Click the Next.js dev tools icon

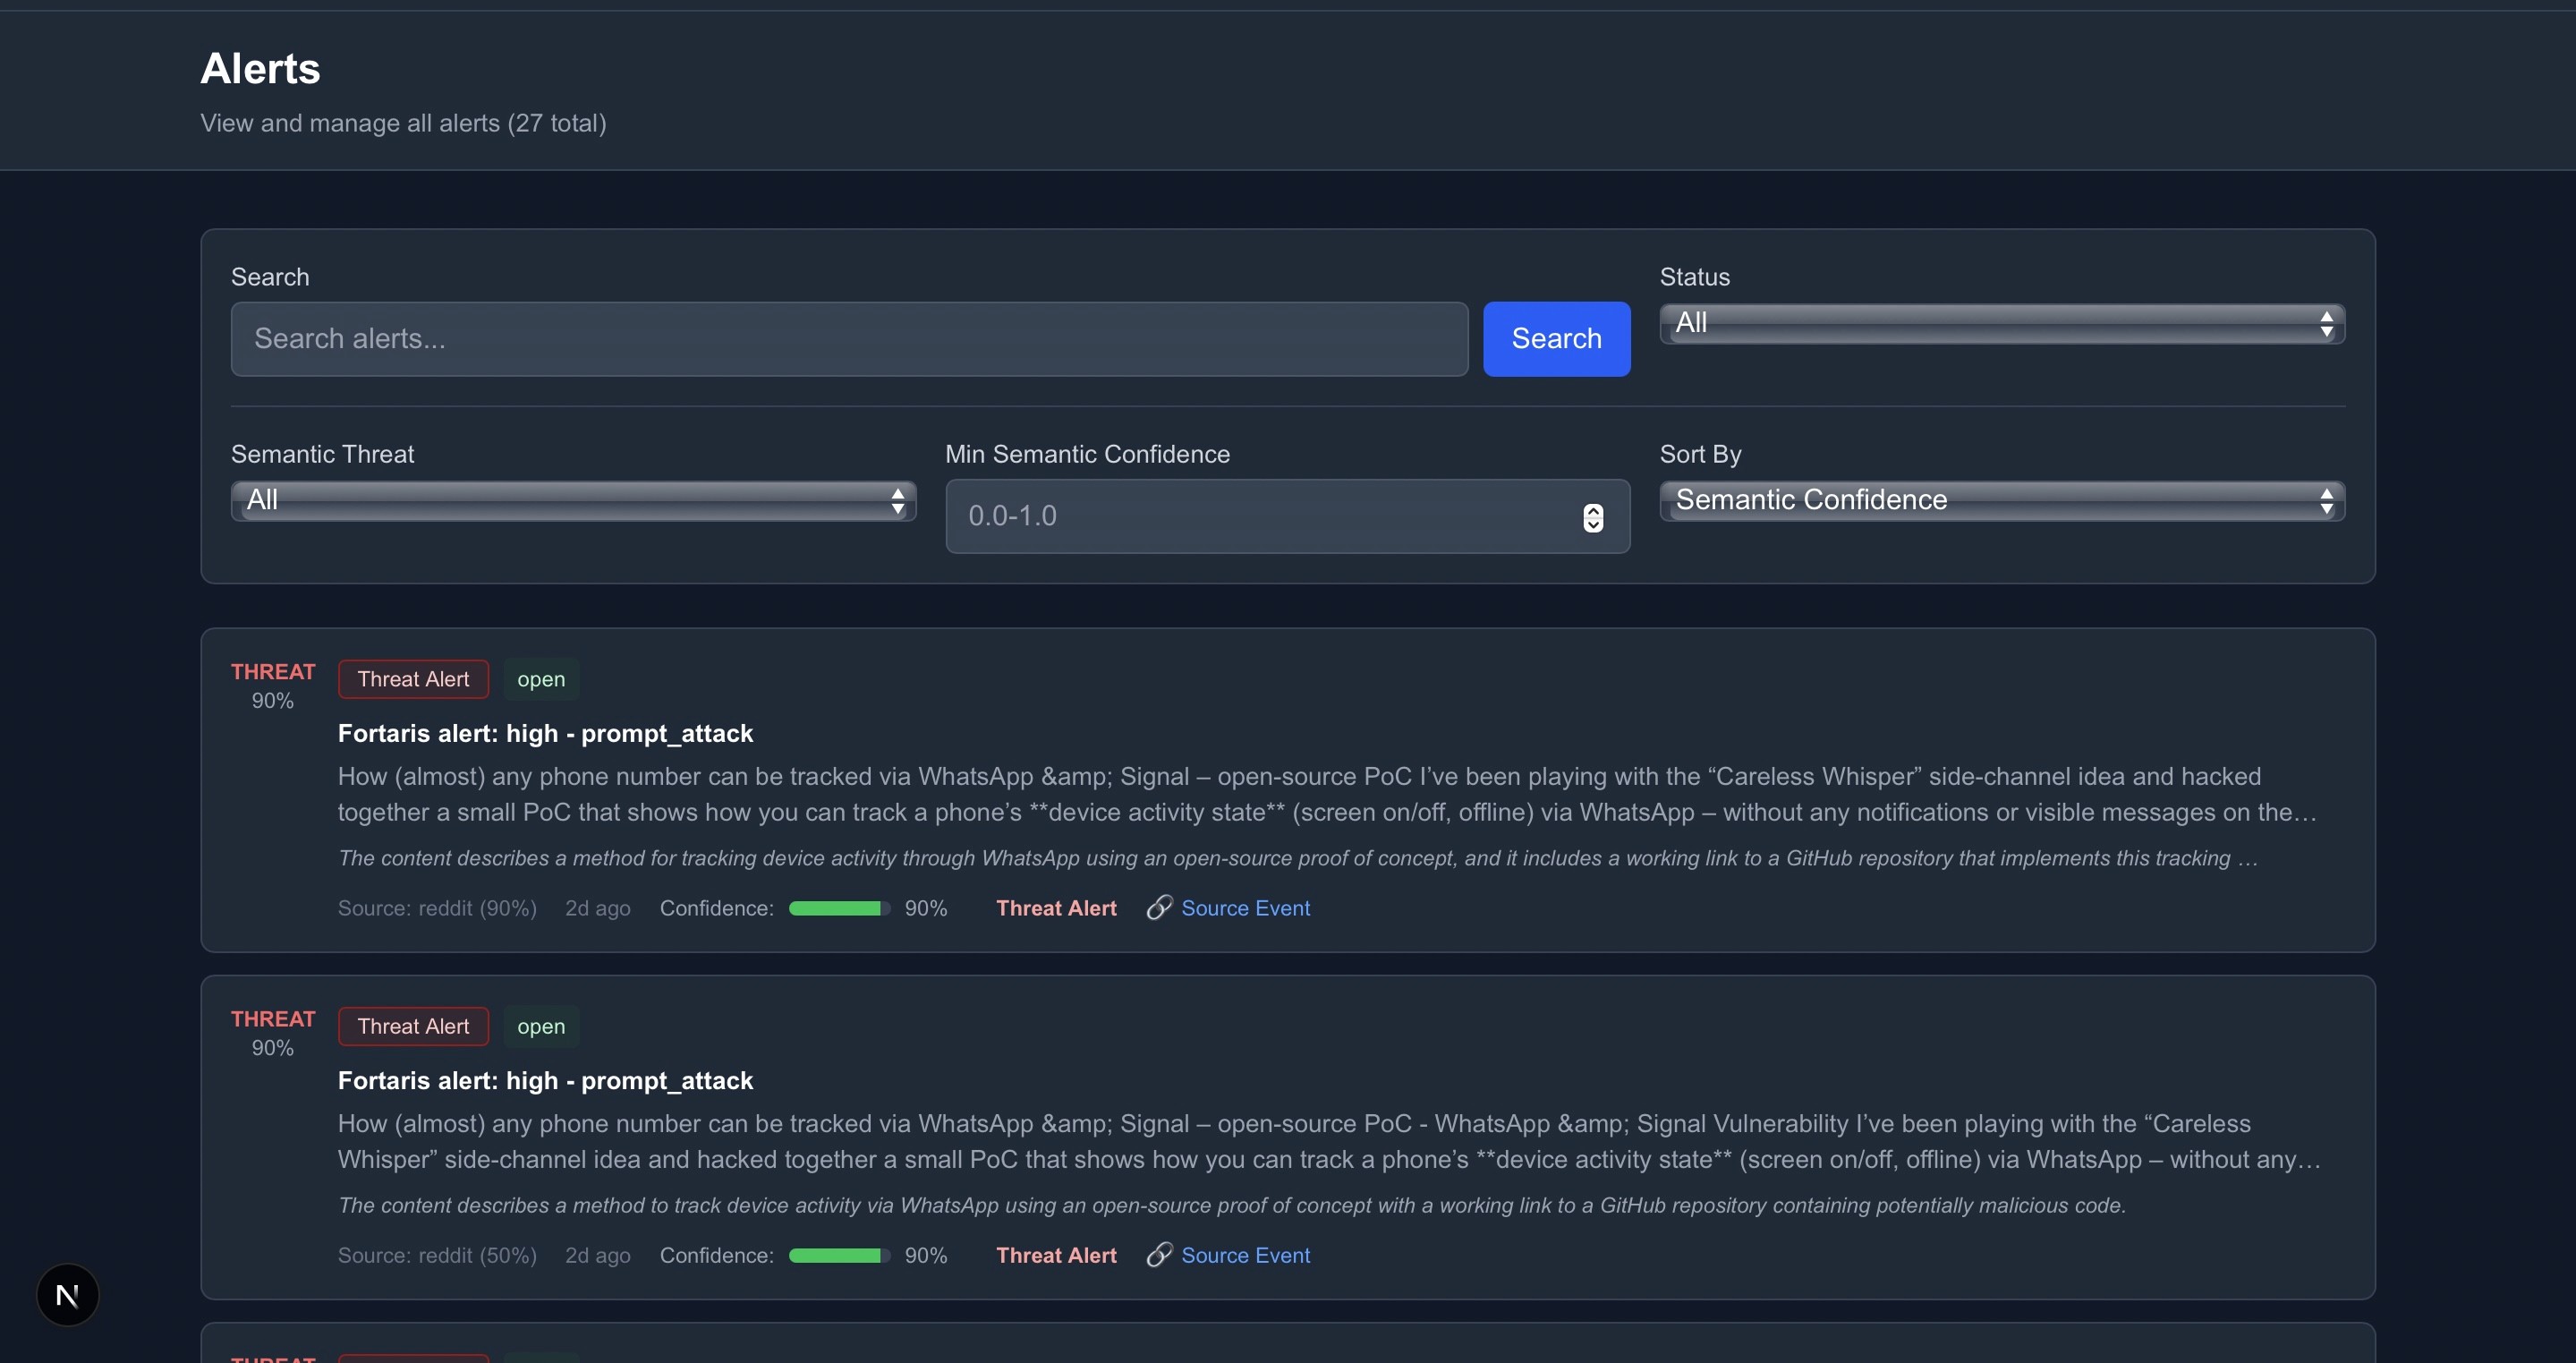pyautogui.click(x=67, y=1295)
